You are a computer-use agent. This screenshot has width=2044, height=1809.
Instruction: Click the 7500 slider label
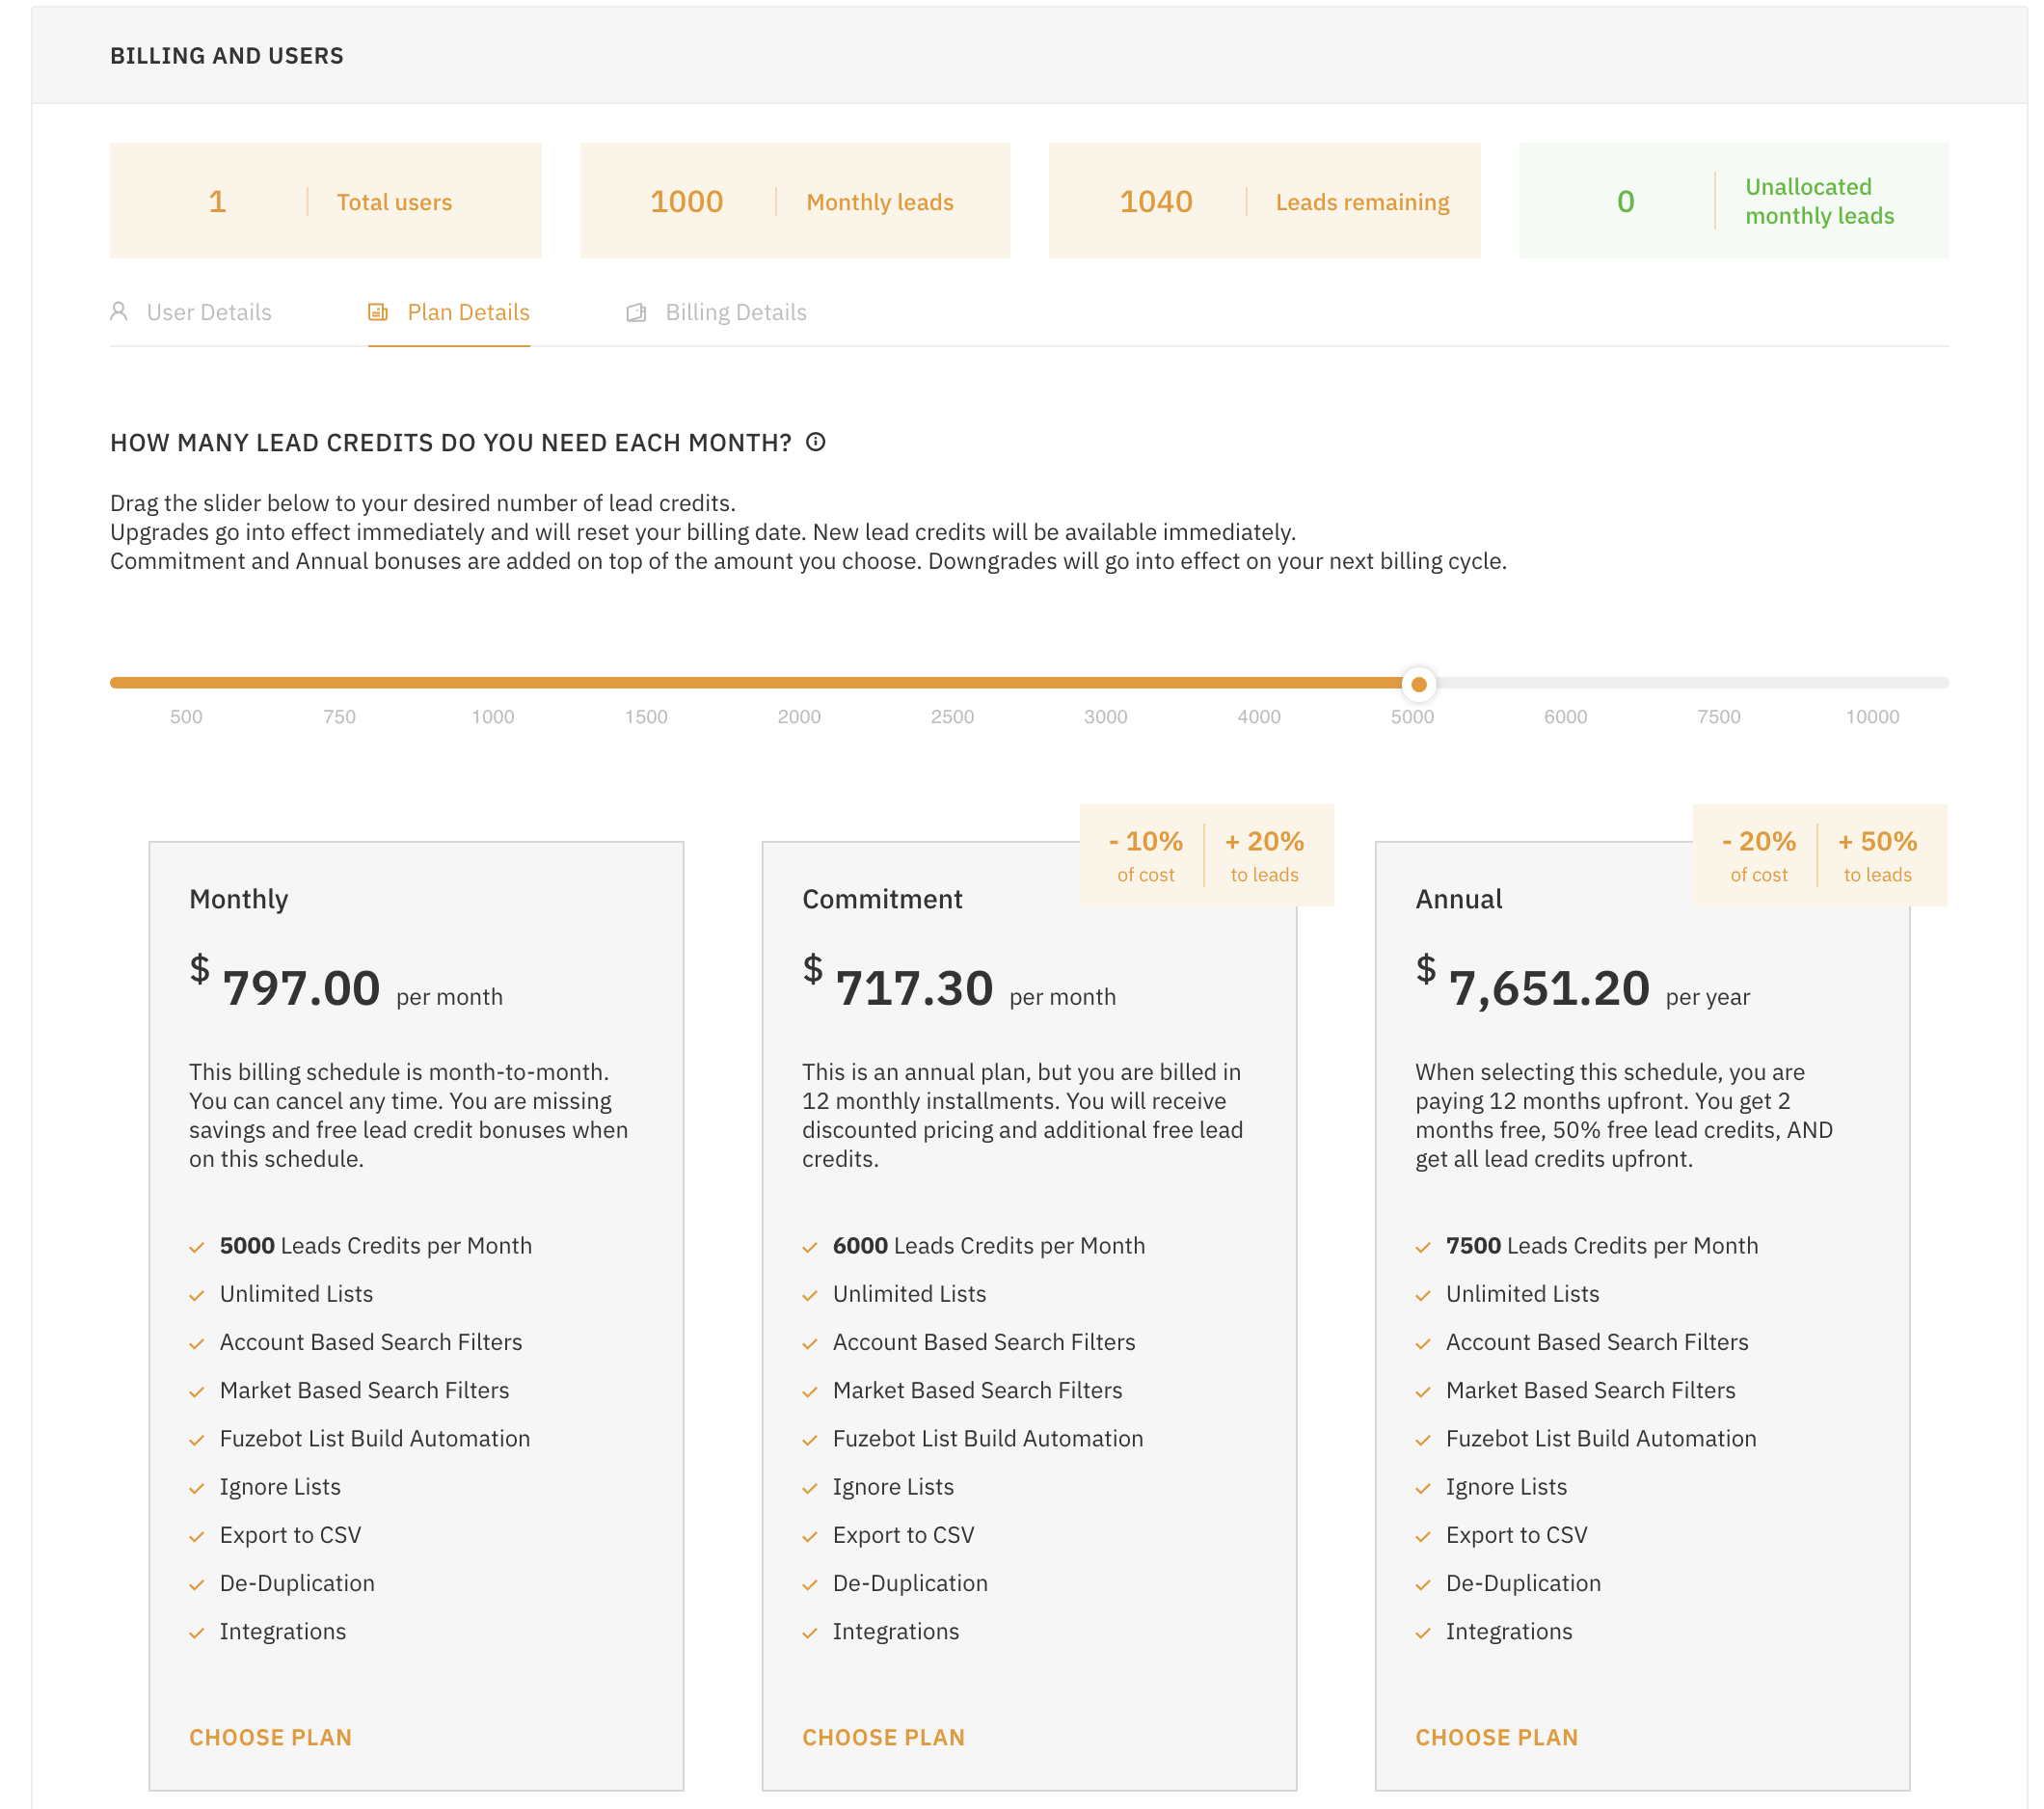[x=1718, y=716]
